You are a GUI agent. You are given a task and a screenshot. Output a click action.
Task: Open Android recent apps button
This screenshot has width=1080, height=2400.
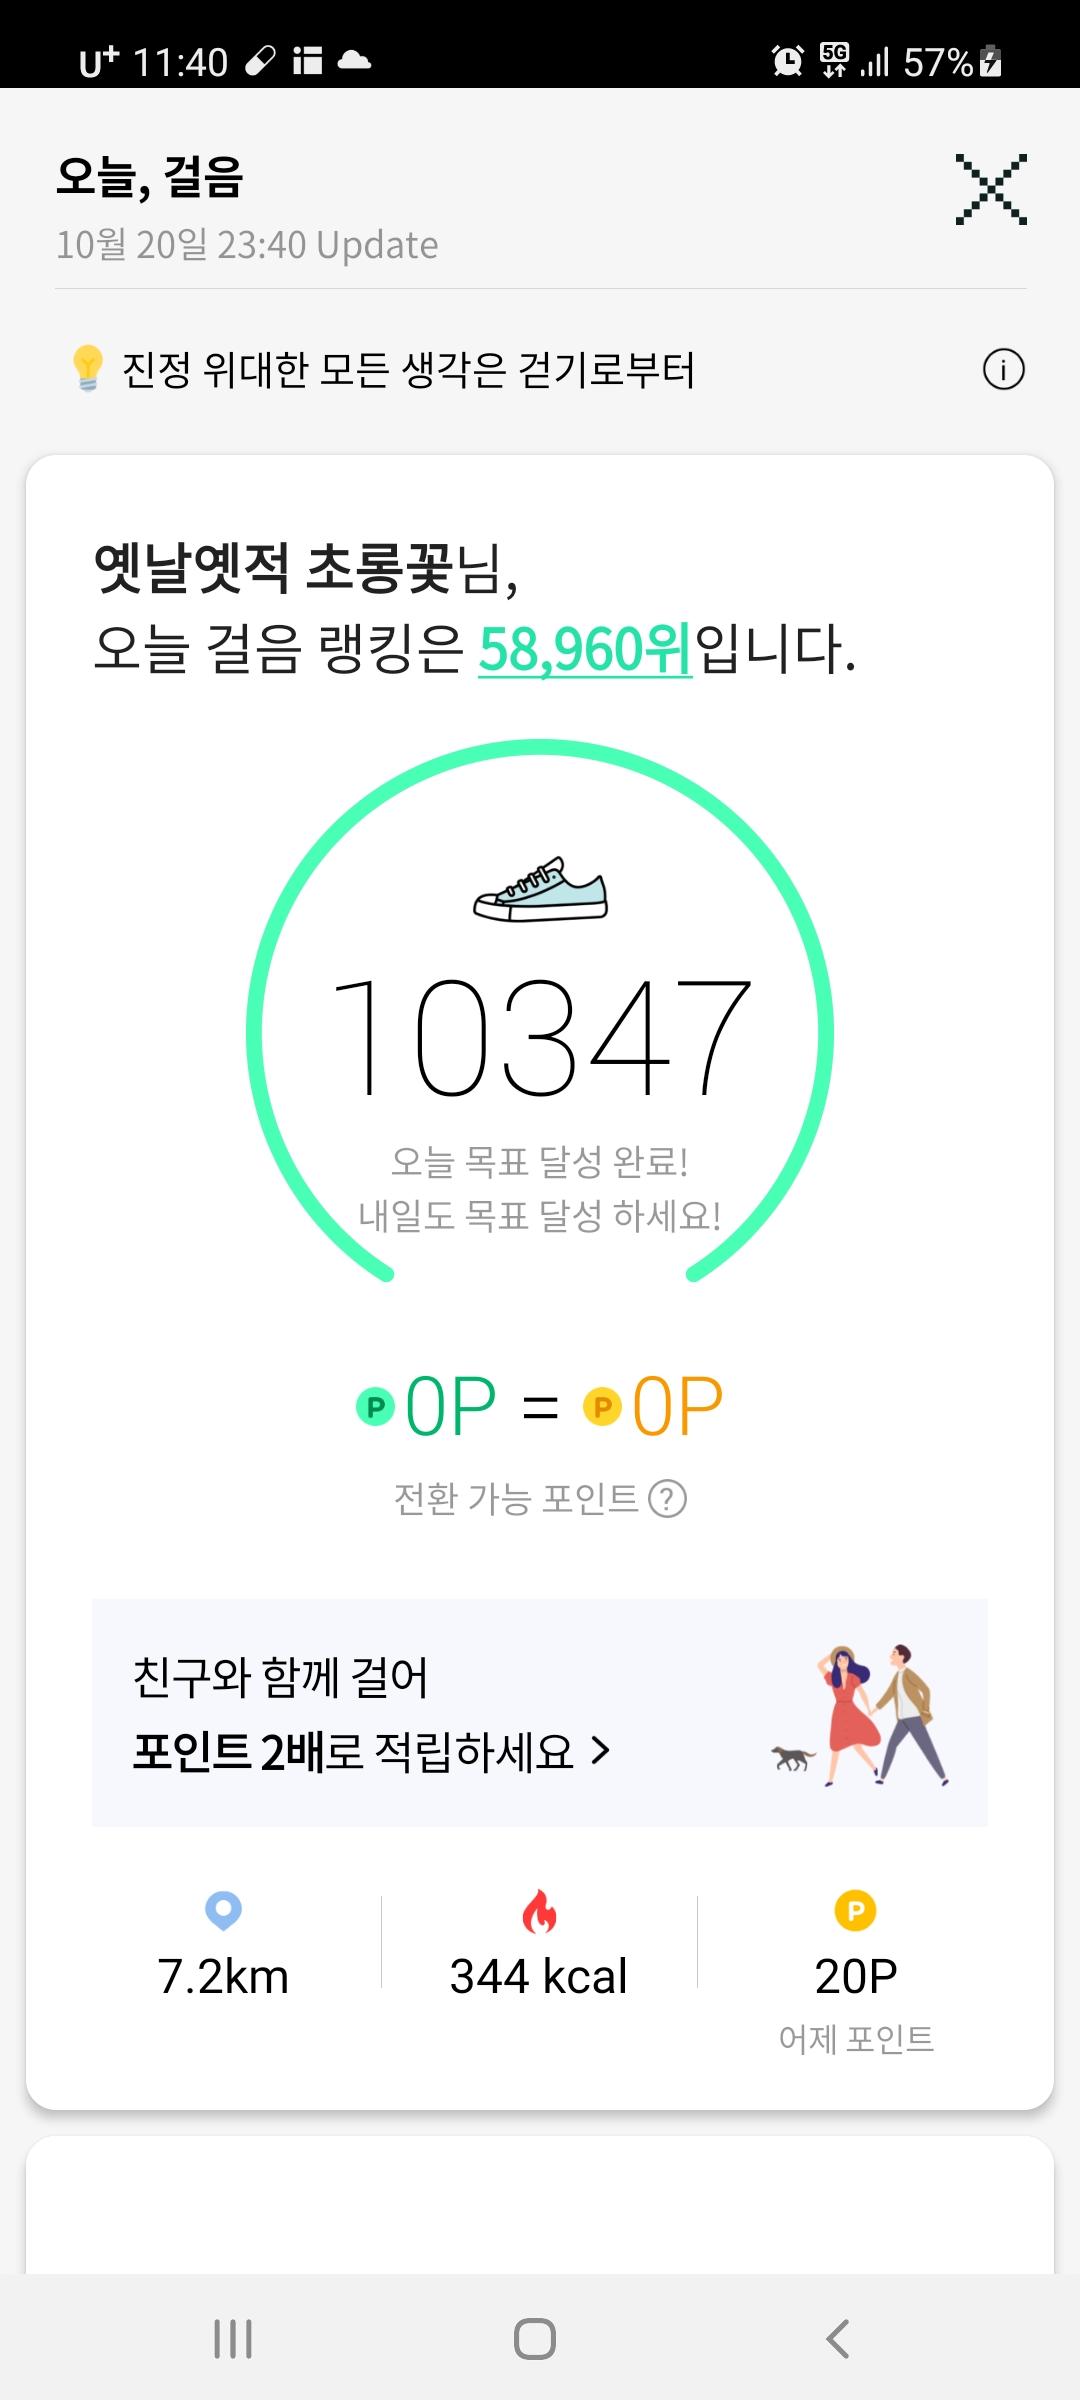[233, 2339]
